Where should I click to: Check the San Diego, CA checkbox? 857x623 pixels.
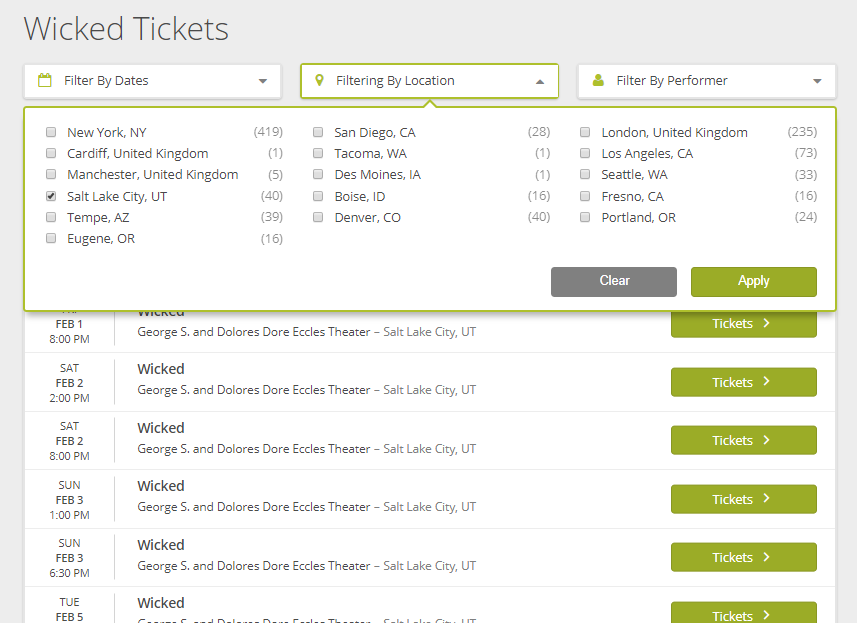318,132
